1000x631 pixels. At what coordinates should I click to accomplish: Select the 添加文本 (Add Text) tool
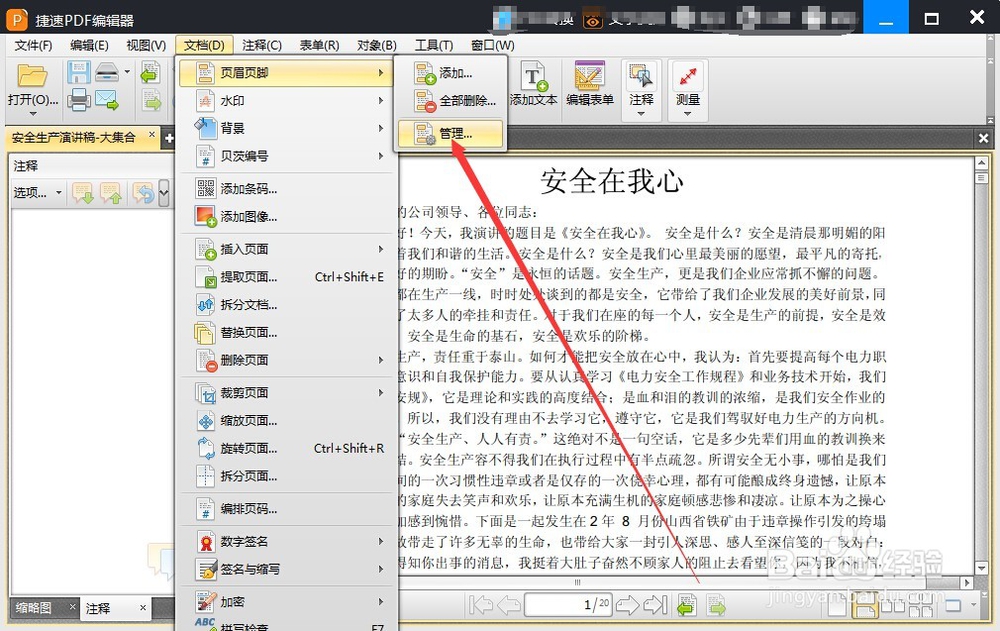(533, 82)
